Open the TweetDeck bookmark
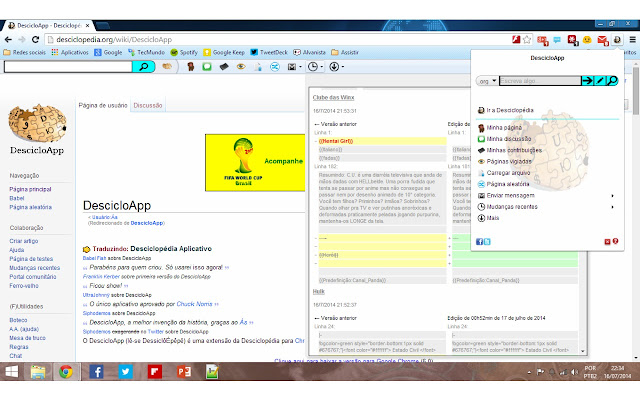 point(269,52)
